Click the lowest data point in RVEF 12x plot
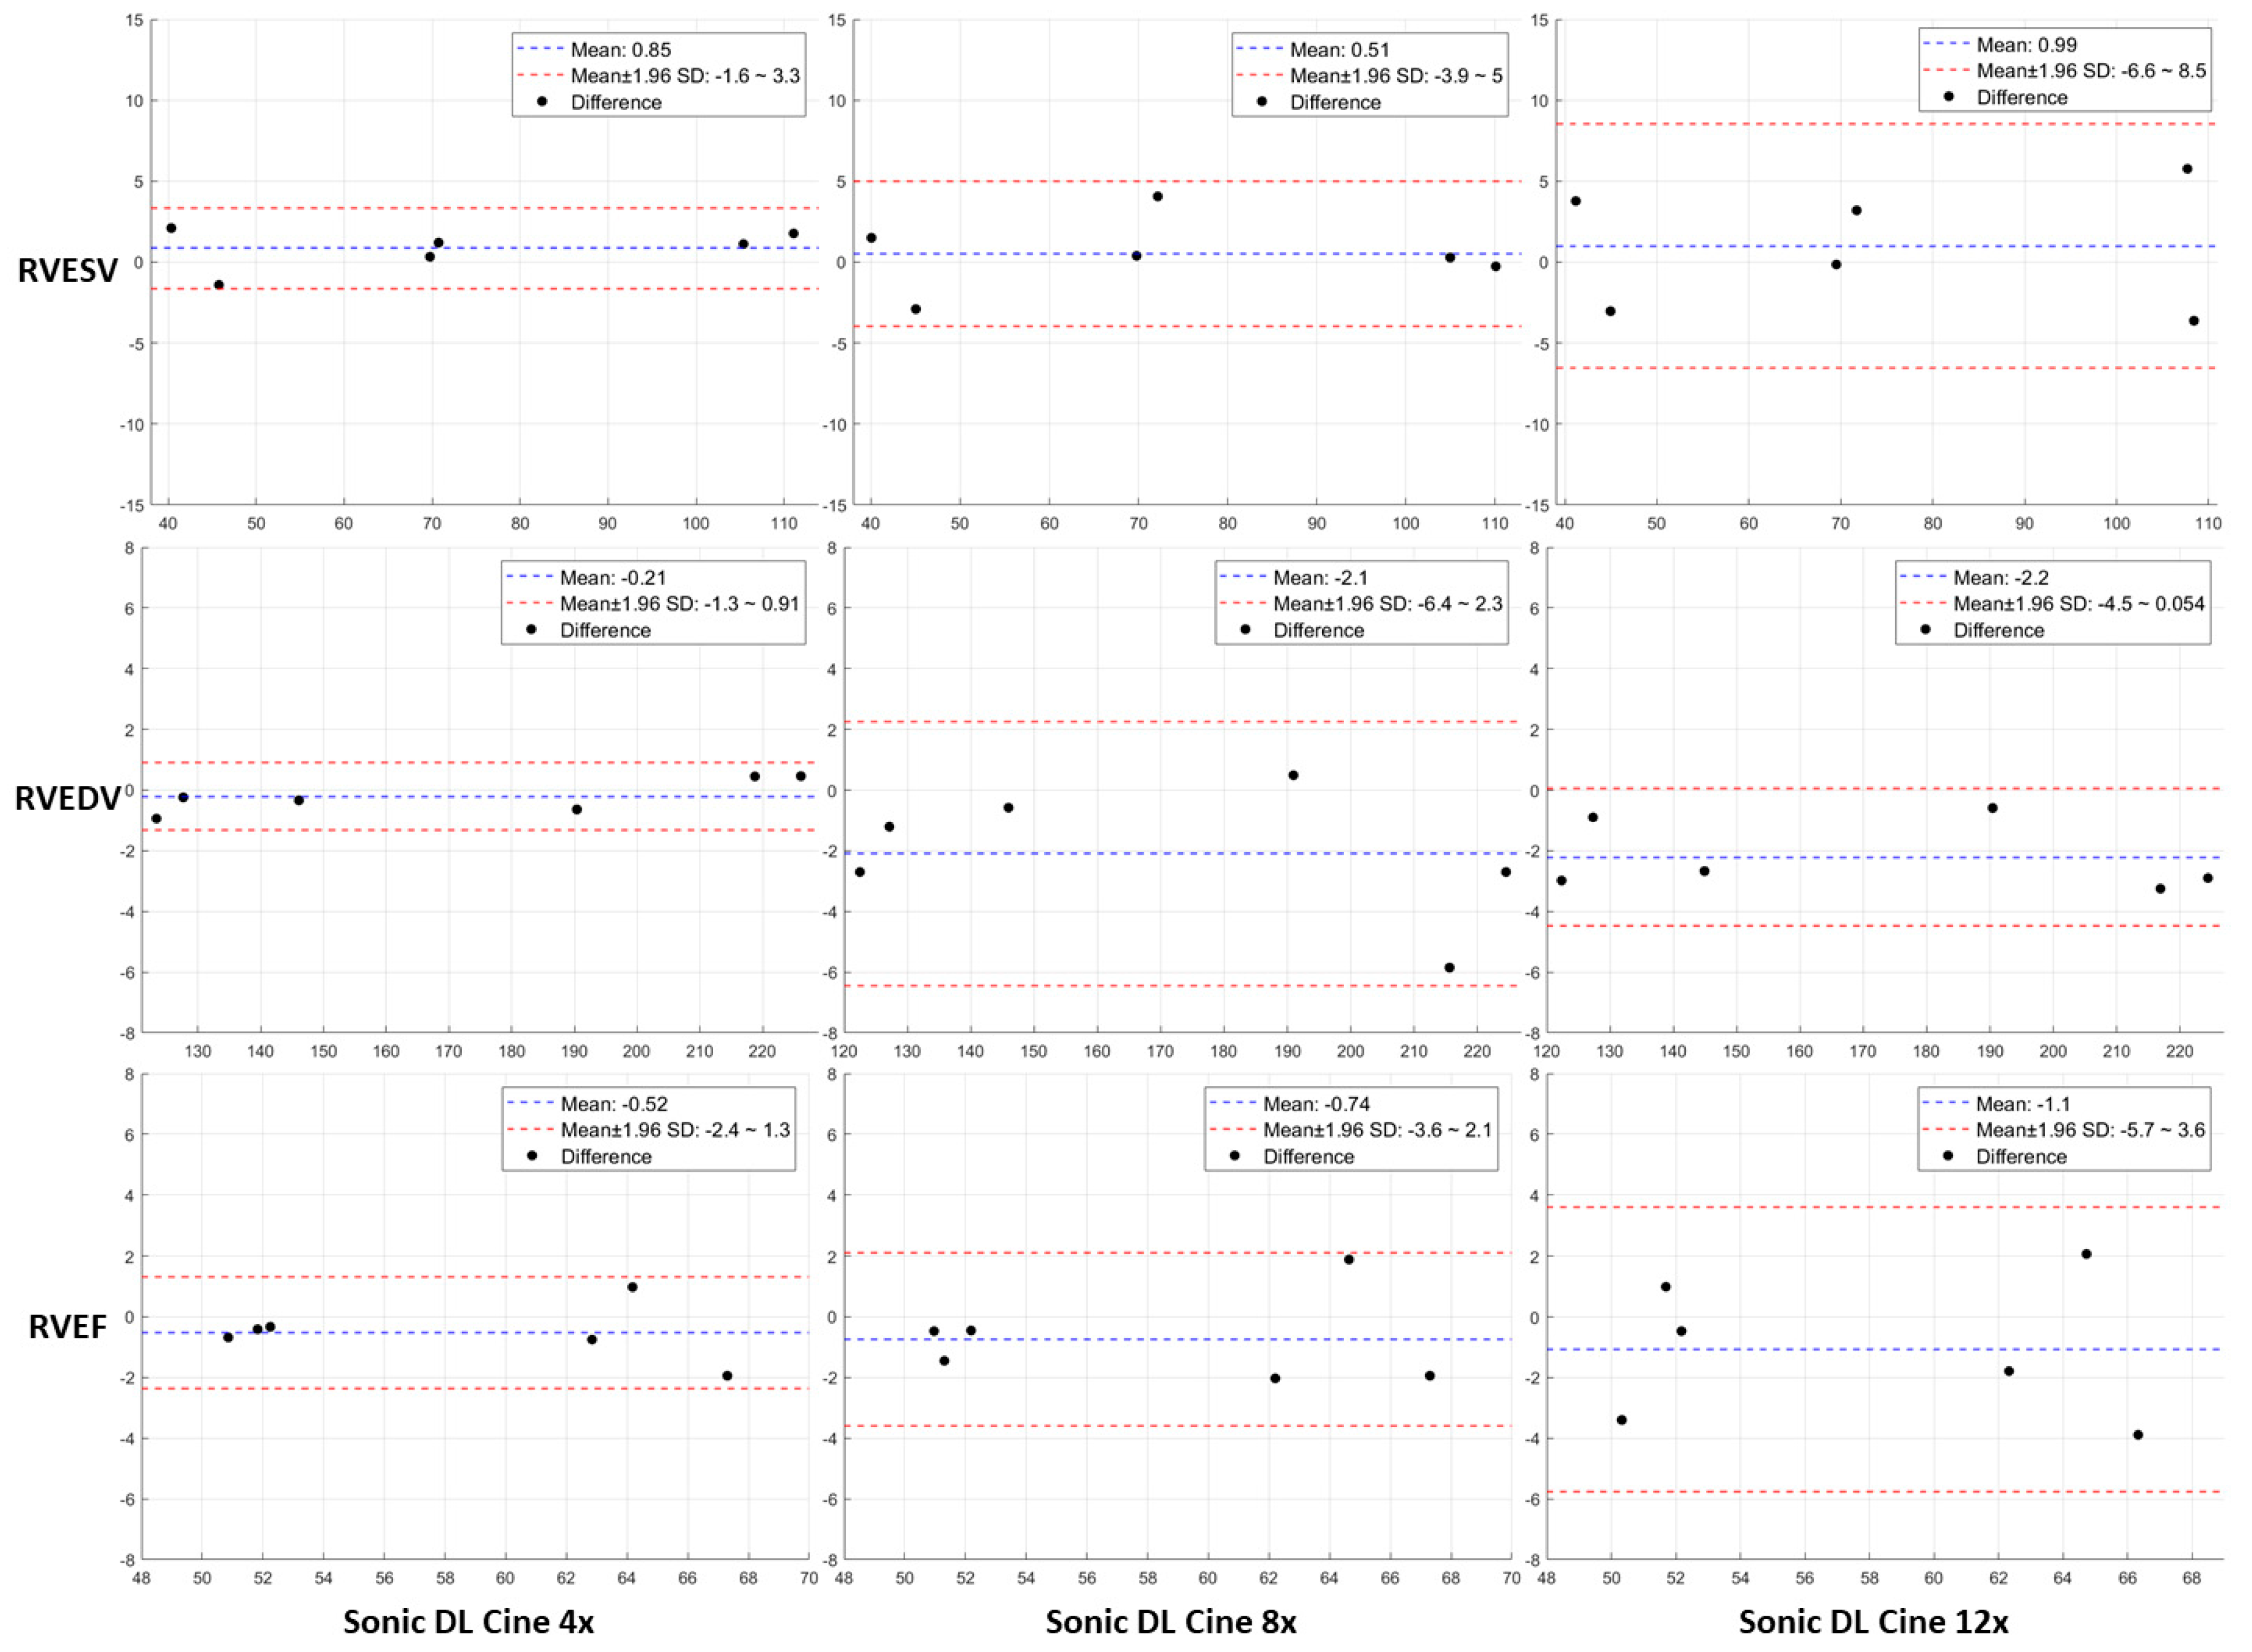 click(x=2138, y=1435)
